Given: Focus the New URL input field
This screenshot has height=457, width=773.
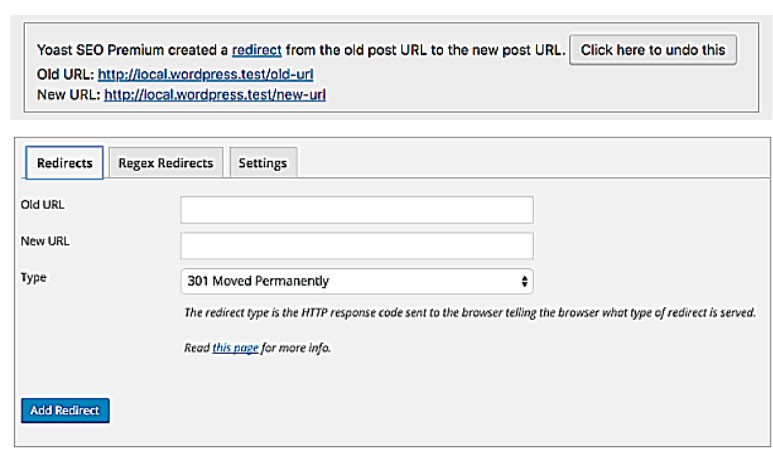Looking at the screenshot, I should (x=356, y=246).
